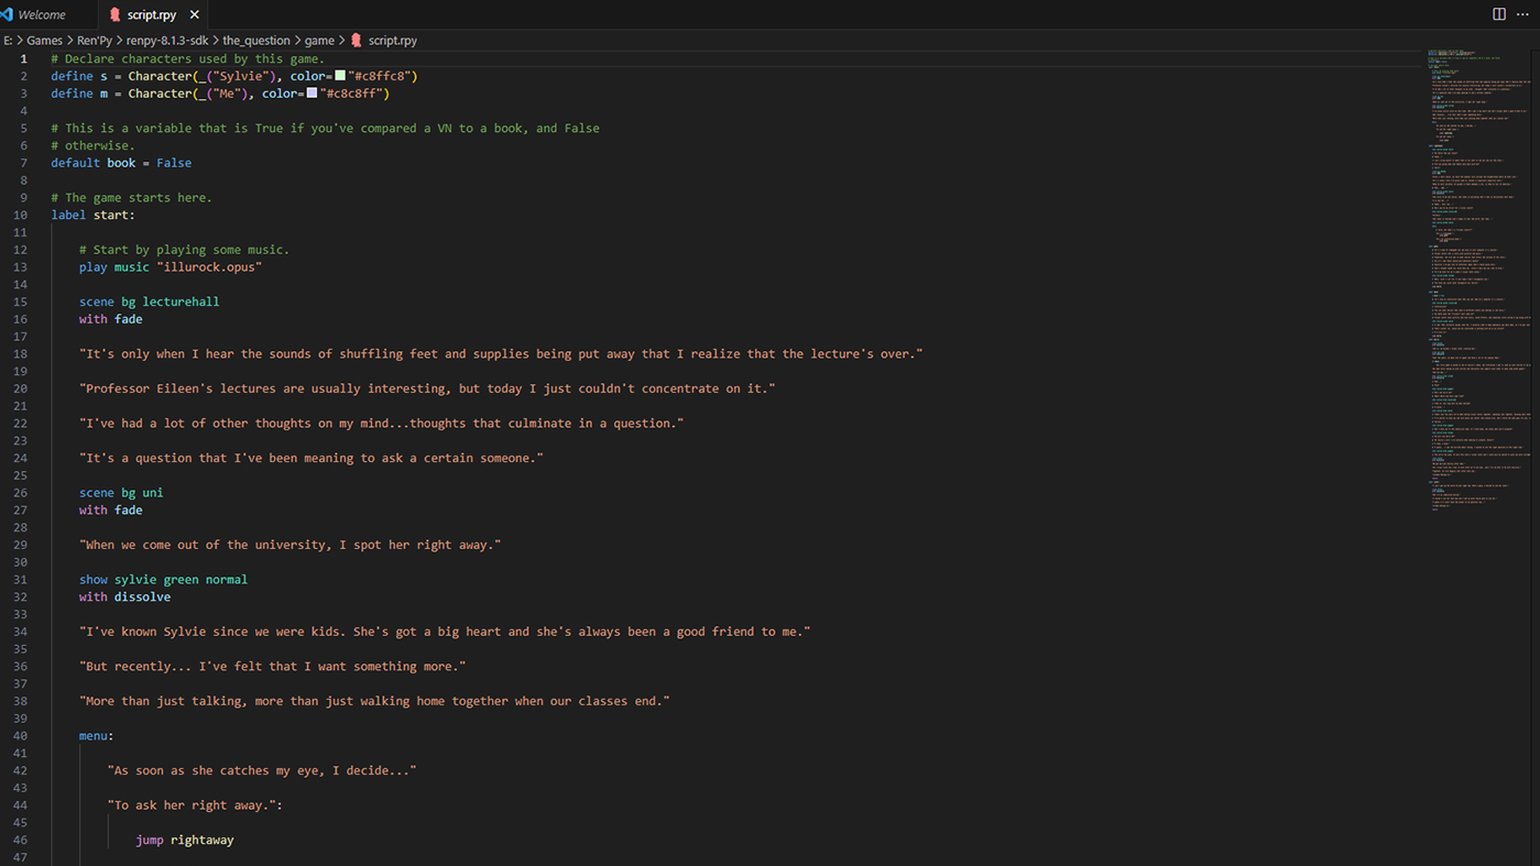This screenshot has width=1540, height=866.
Task: Click the Split Editor Right icon
Action: 1498,14
